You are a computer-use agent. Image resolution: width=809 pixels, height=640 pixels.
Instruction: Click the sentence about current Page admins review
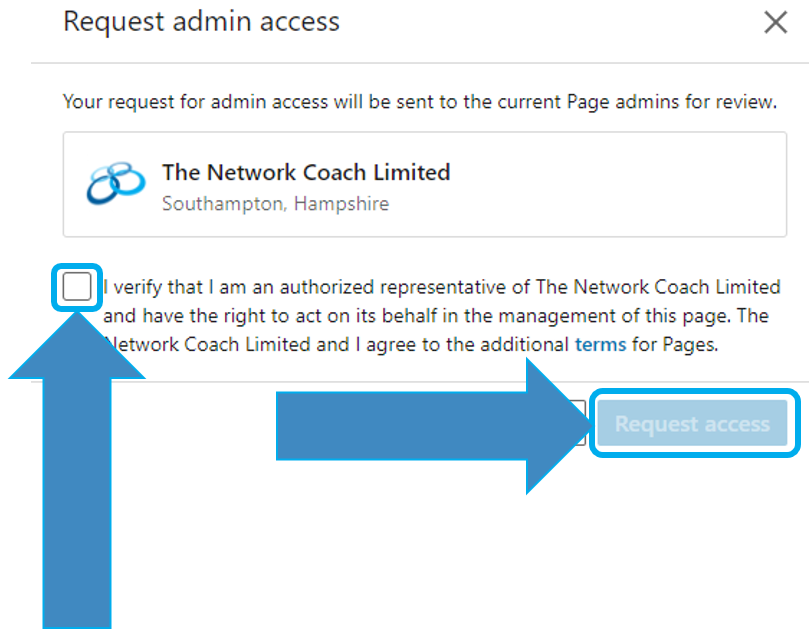pos(419,102)
